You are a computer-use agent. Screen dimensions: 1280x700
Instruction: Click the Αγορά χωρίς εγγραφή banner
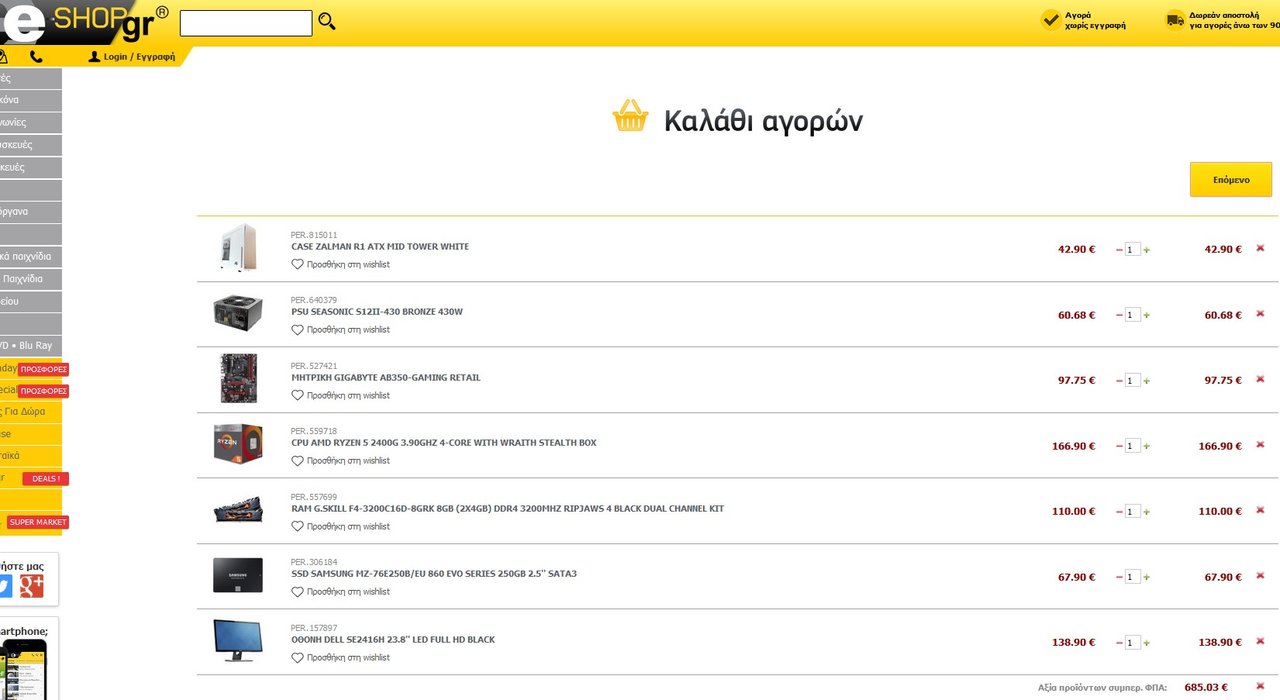1084,20
